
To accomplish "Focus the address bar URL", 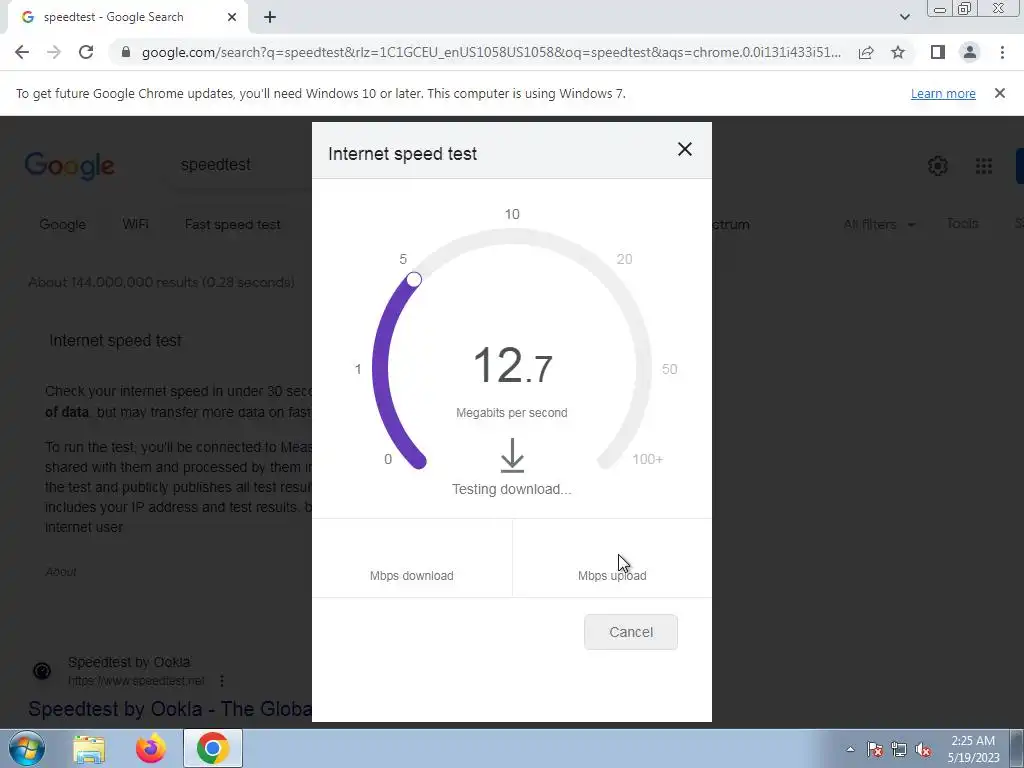I will [x=491, y=52].
